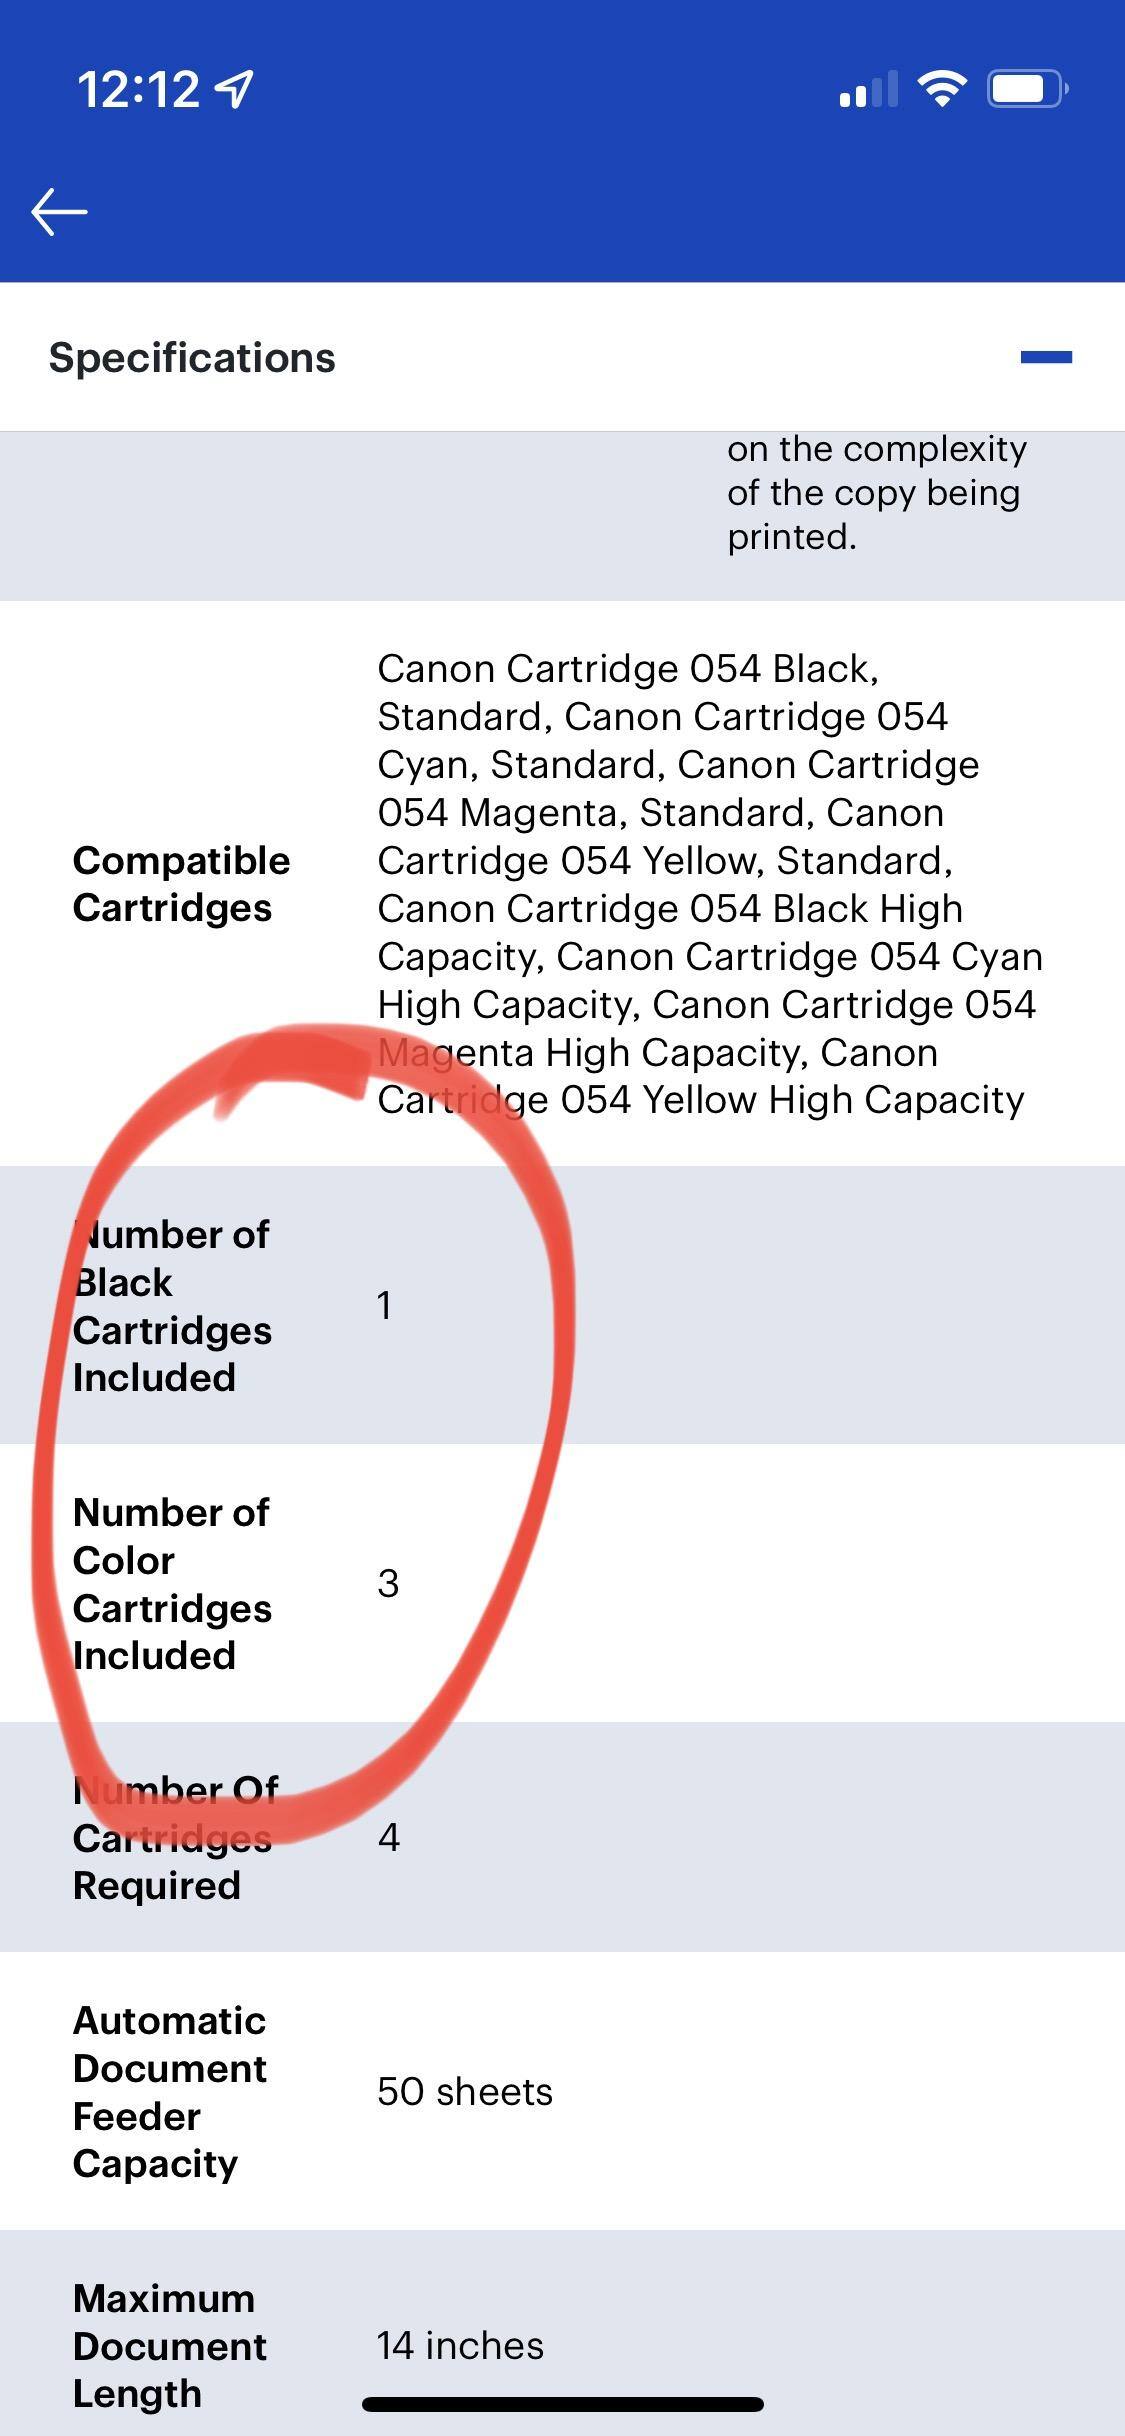Tap the clock showing 12:12
This screenshot has width=1125, height=2436.
[140, 89]
